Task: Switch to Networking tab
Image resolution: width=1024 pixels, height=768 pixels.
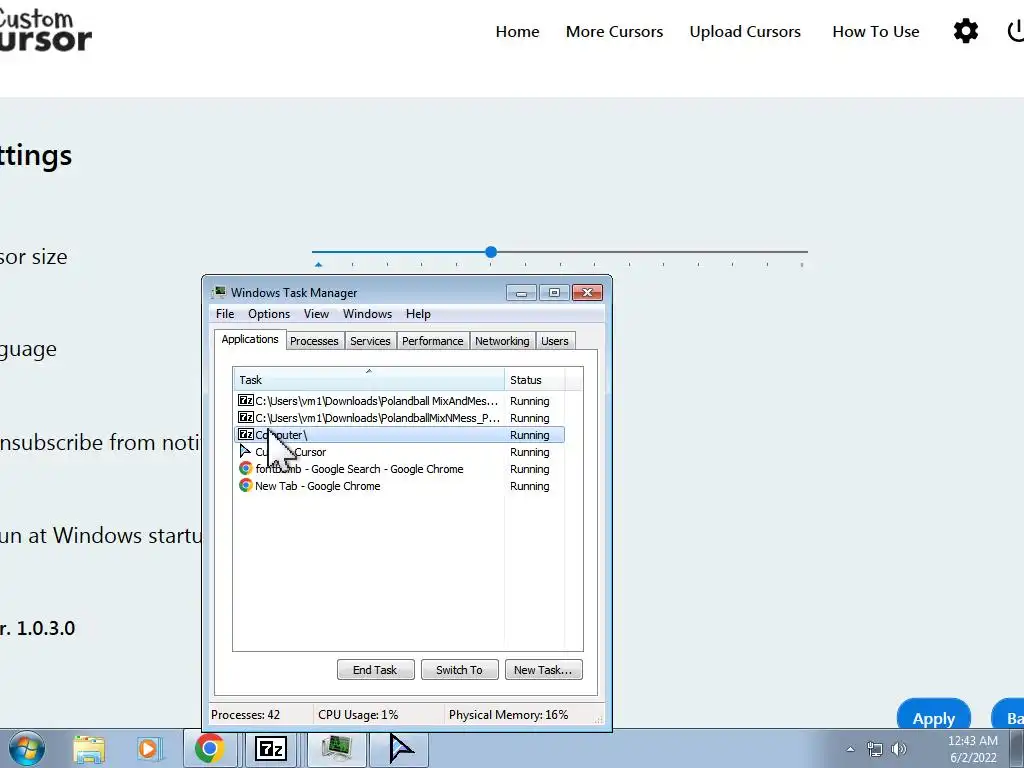Action: coord(502,341)
